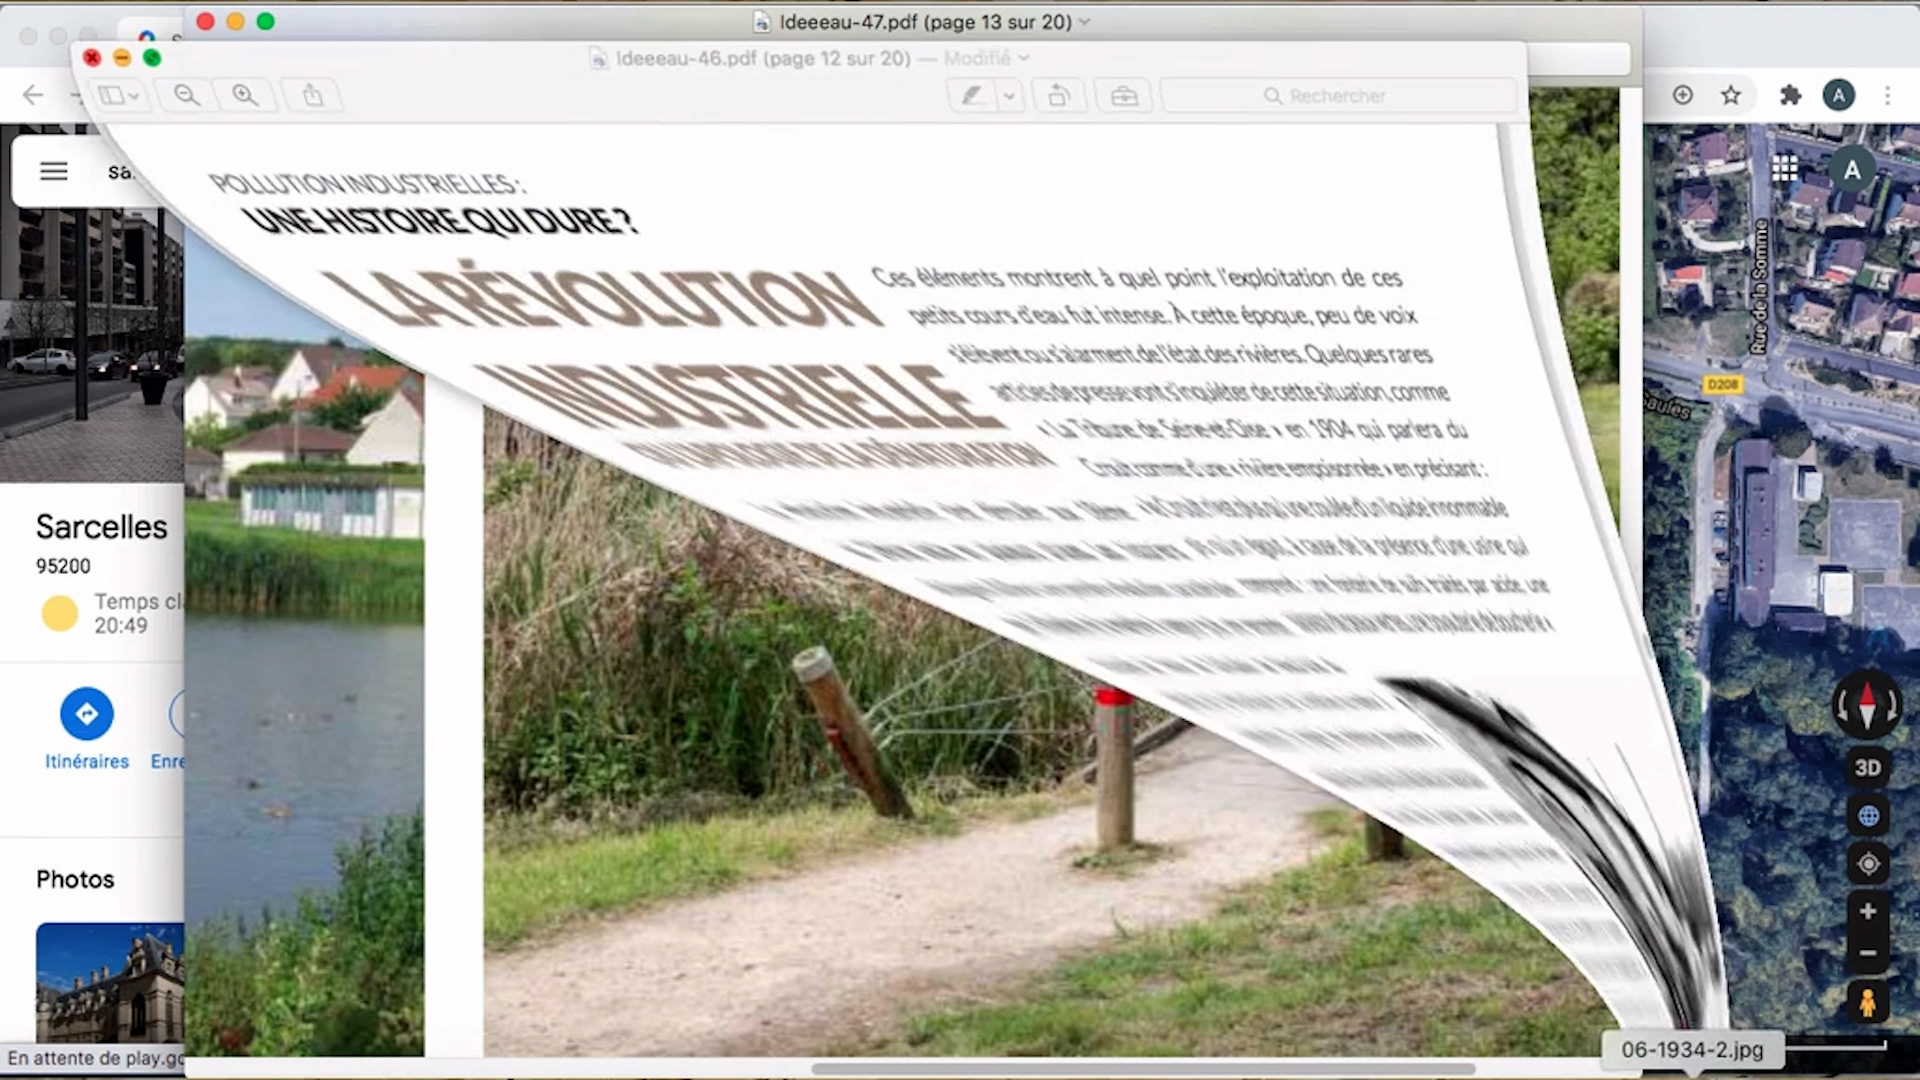Image resolution: width=1920 pixels, height=1080 pixels.
Task: Open the Ideeeau-47.pdf title dropdown chevron
Action: (x=1085, y=22)
